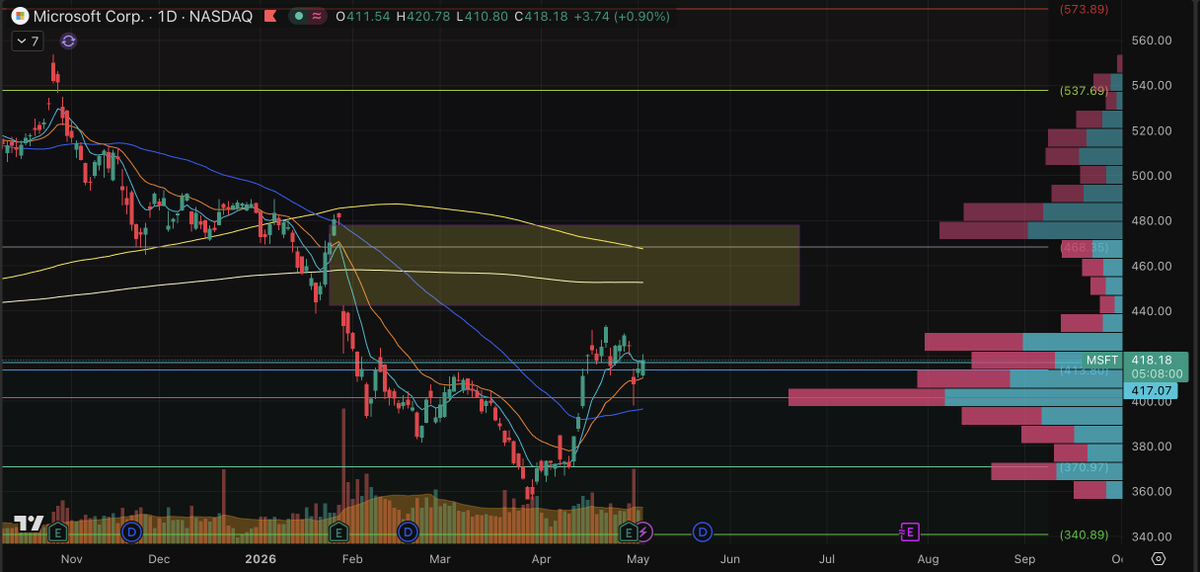The width and height of the screenshot is (1200, 572).
Task: Click the purple circular refresh icon
Action: coord(68,41)
